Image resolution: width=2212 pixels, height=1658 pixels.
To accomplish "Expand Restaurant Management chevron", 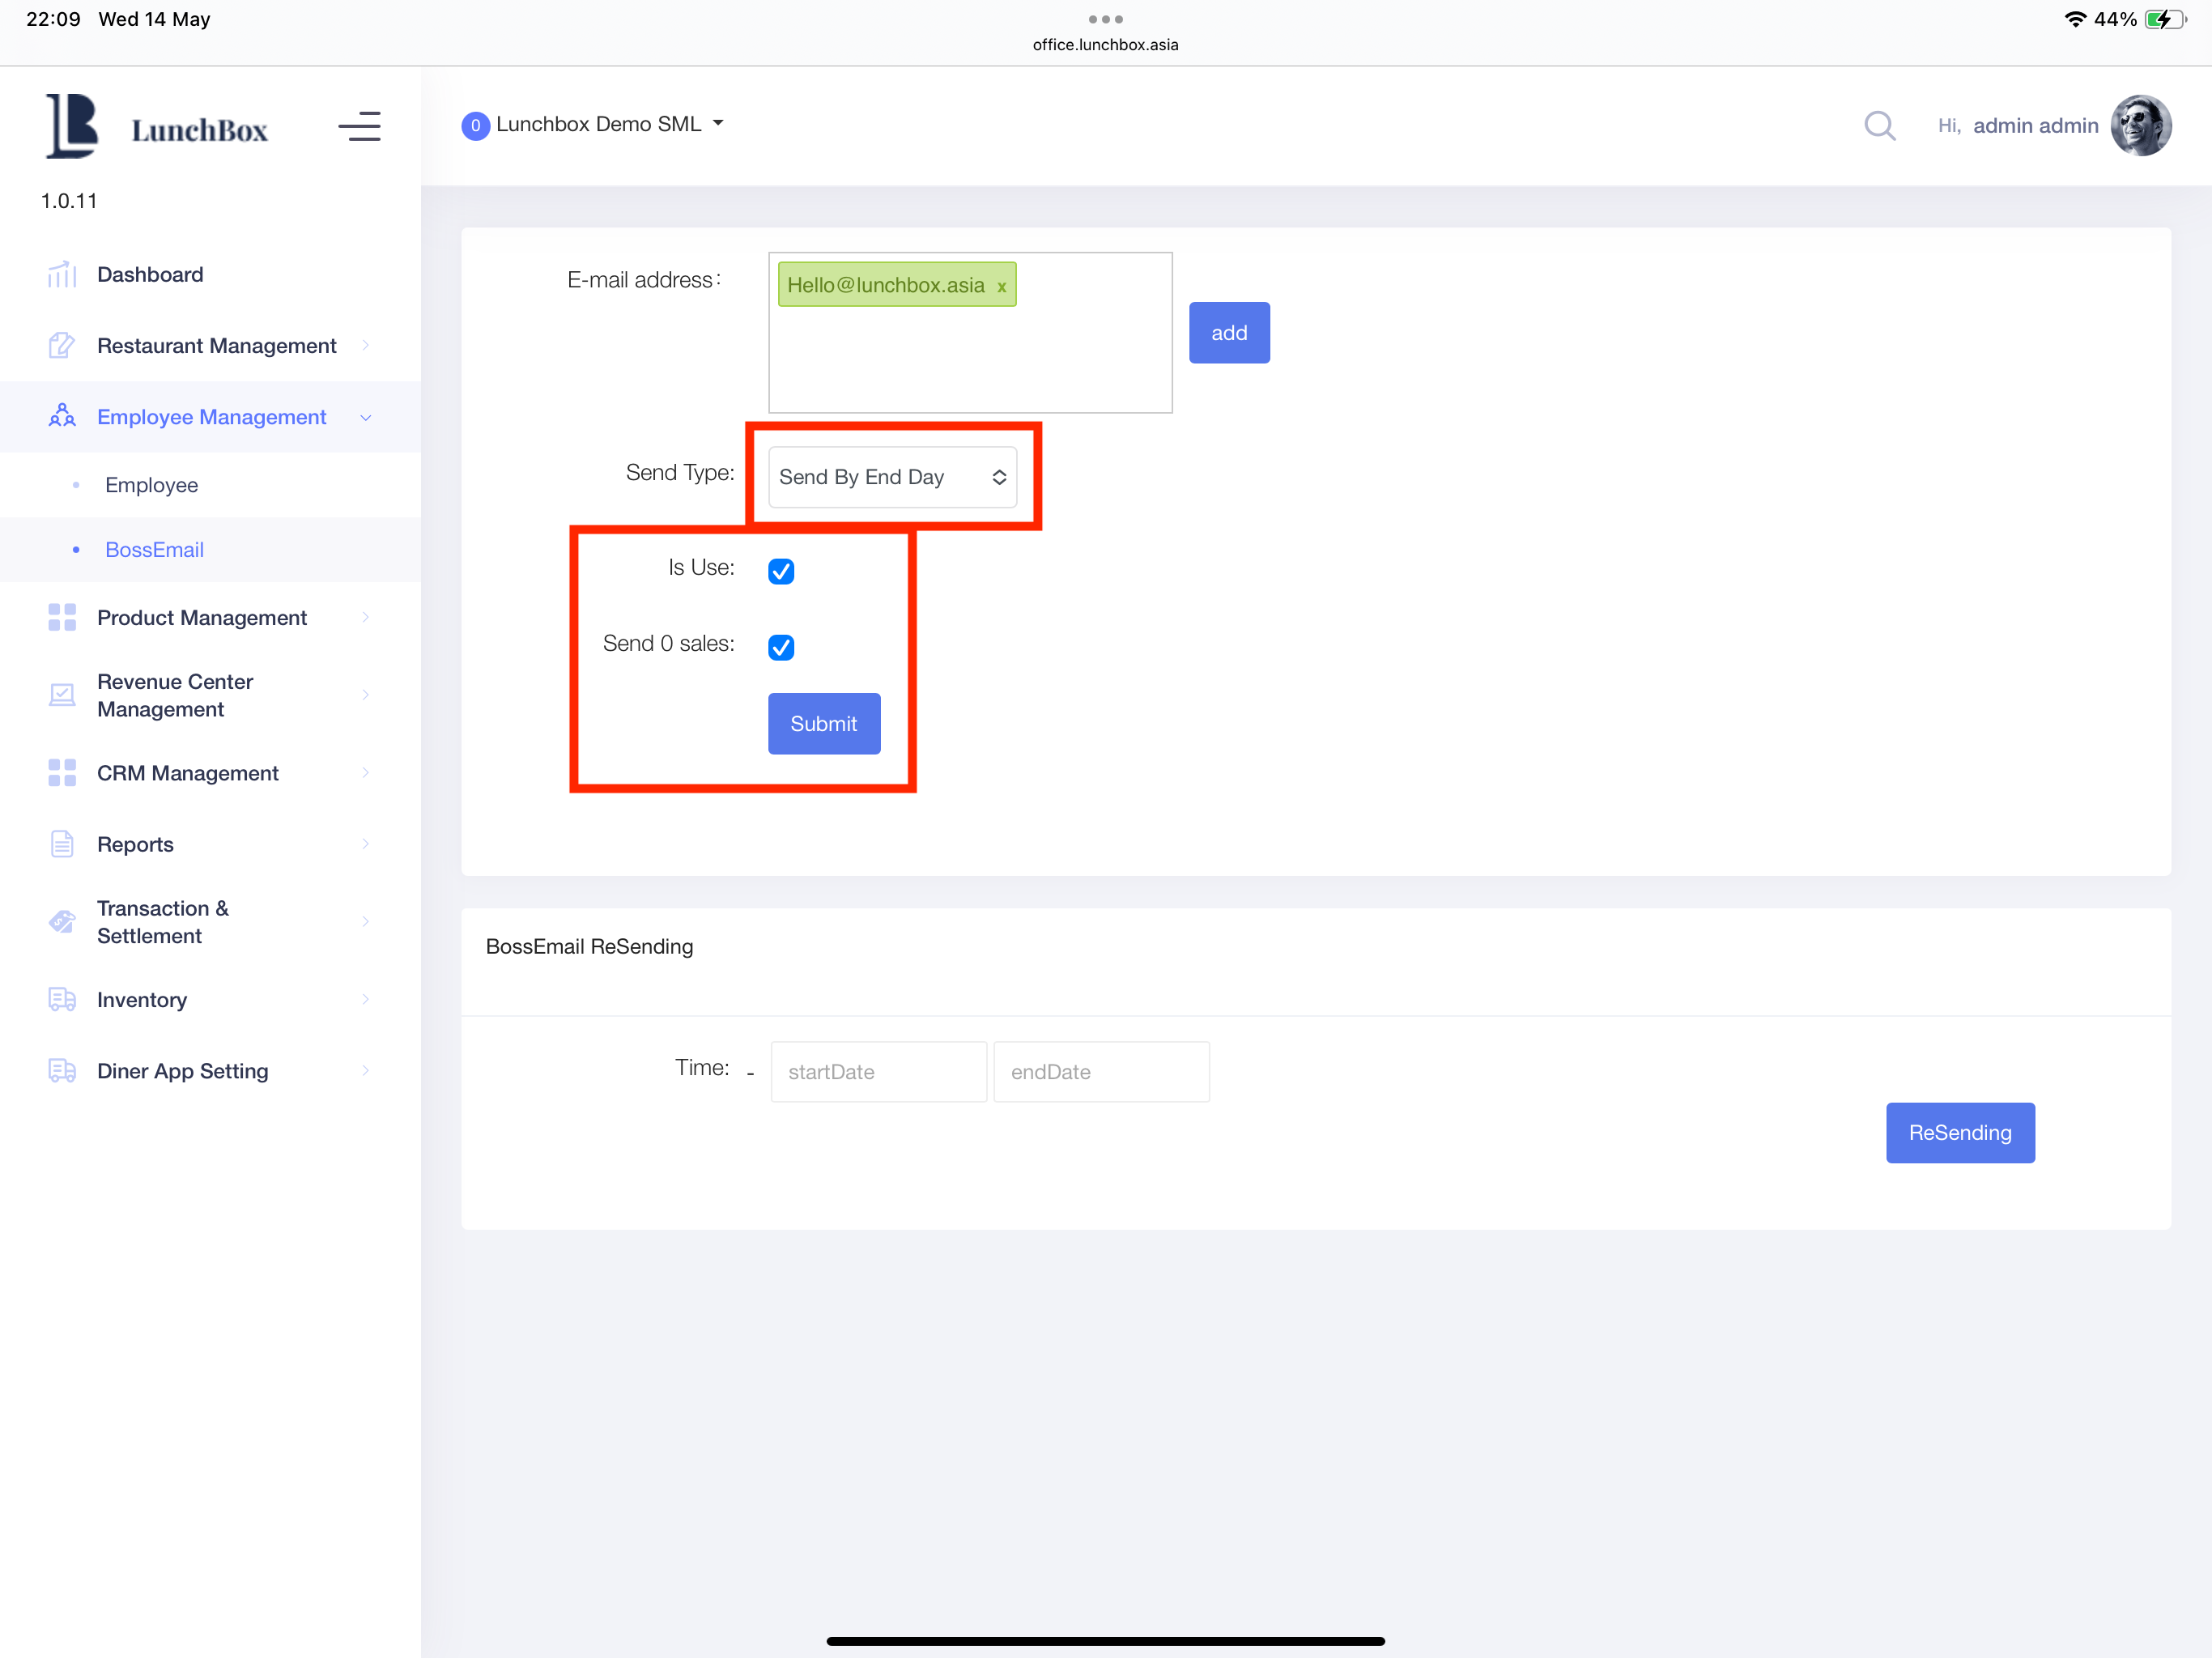I will point(366,346).
